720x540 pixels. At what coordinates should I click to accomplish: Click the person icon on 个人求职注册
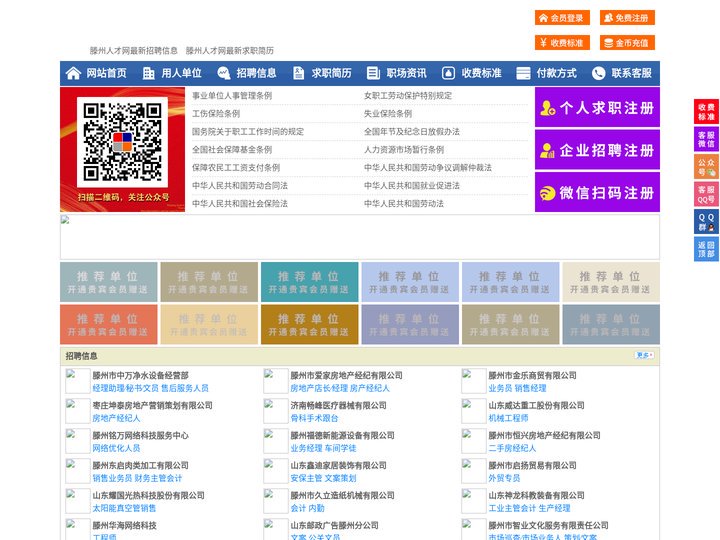coord(547,108)
